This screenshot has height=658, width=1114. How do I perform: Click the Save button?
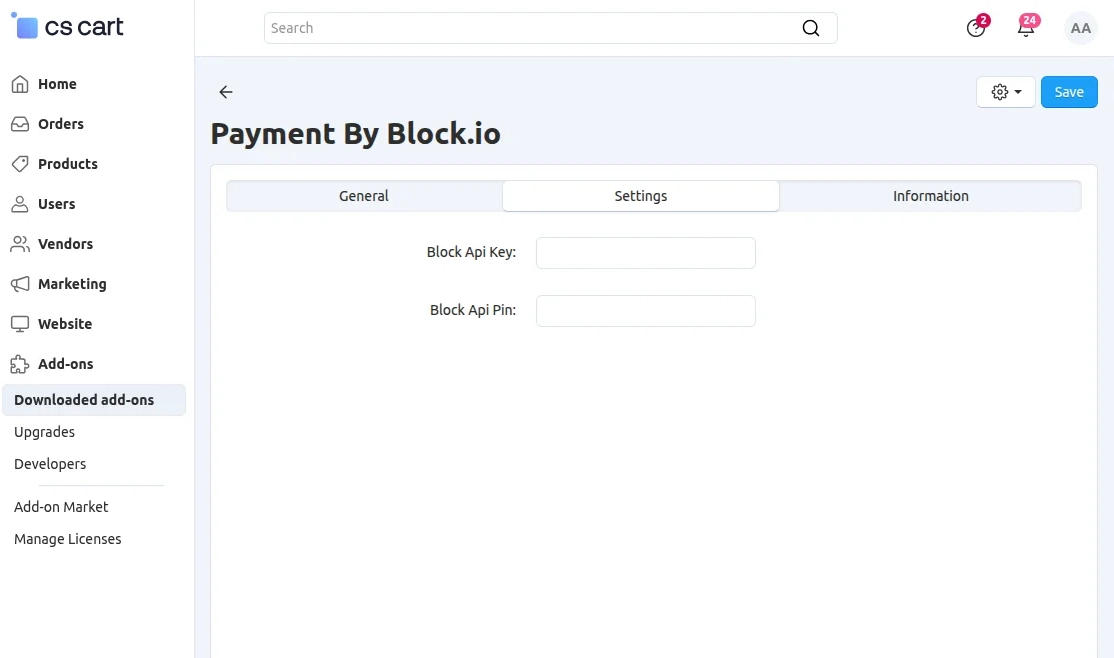tap(1069, 92)
